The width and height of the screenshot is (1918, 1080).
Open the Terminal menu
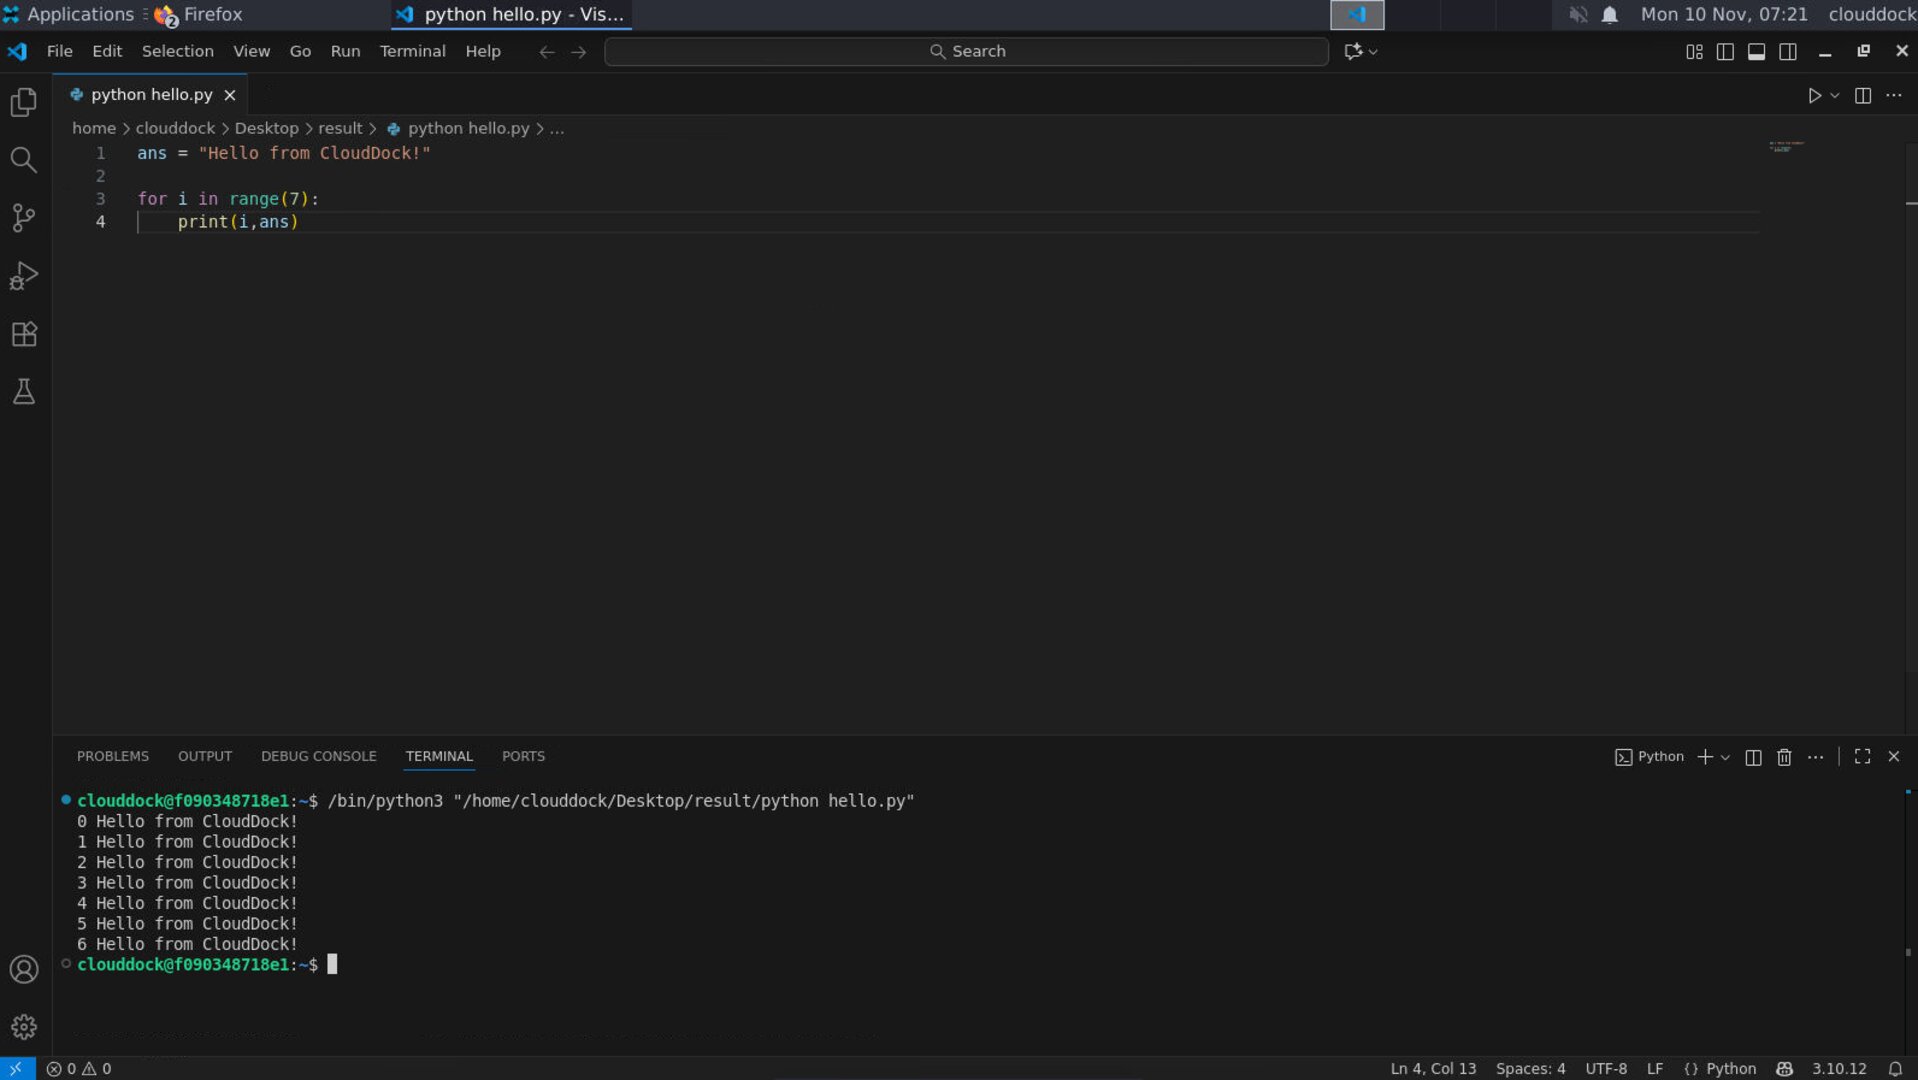pyautogui.click(x=412, y=51)
